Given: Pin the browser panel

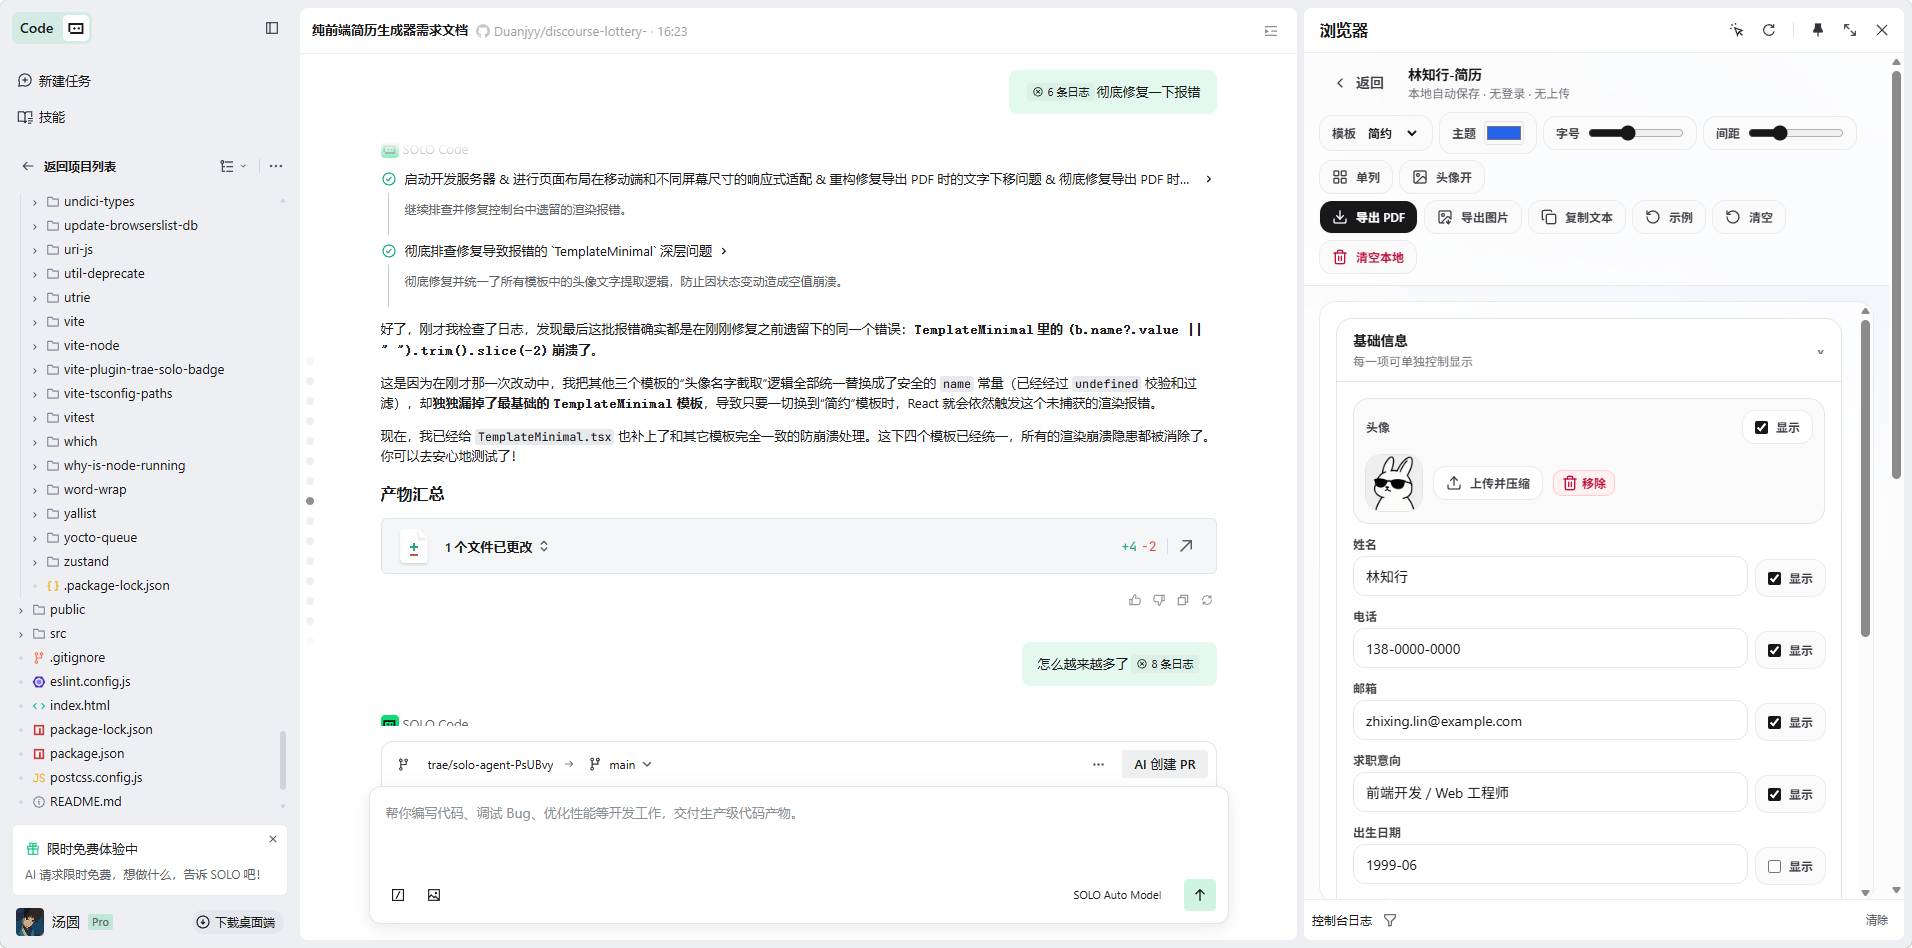Looking at the screenshot, I should click(1817, 30).
